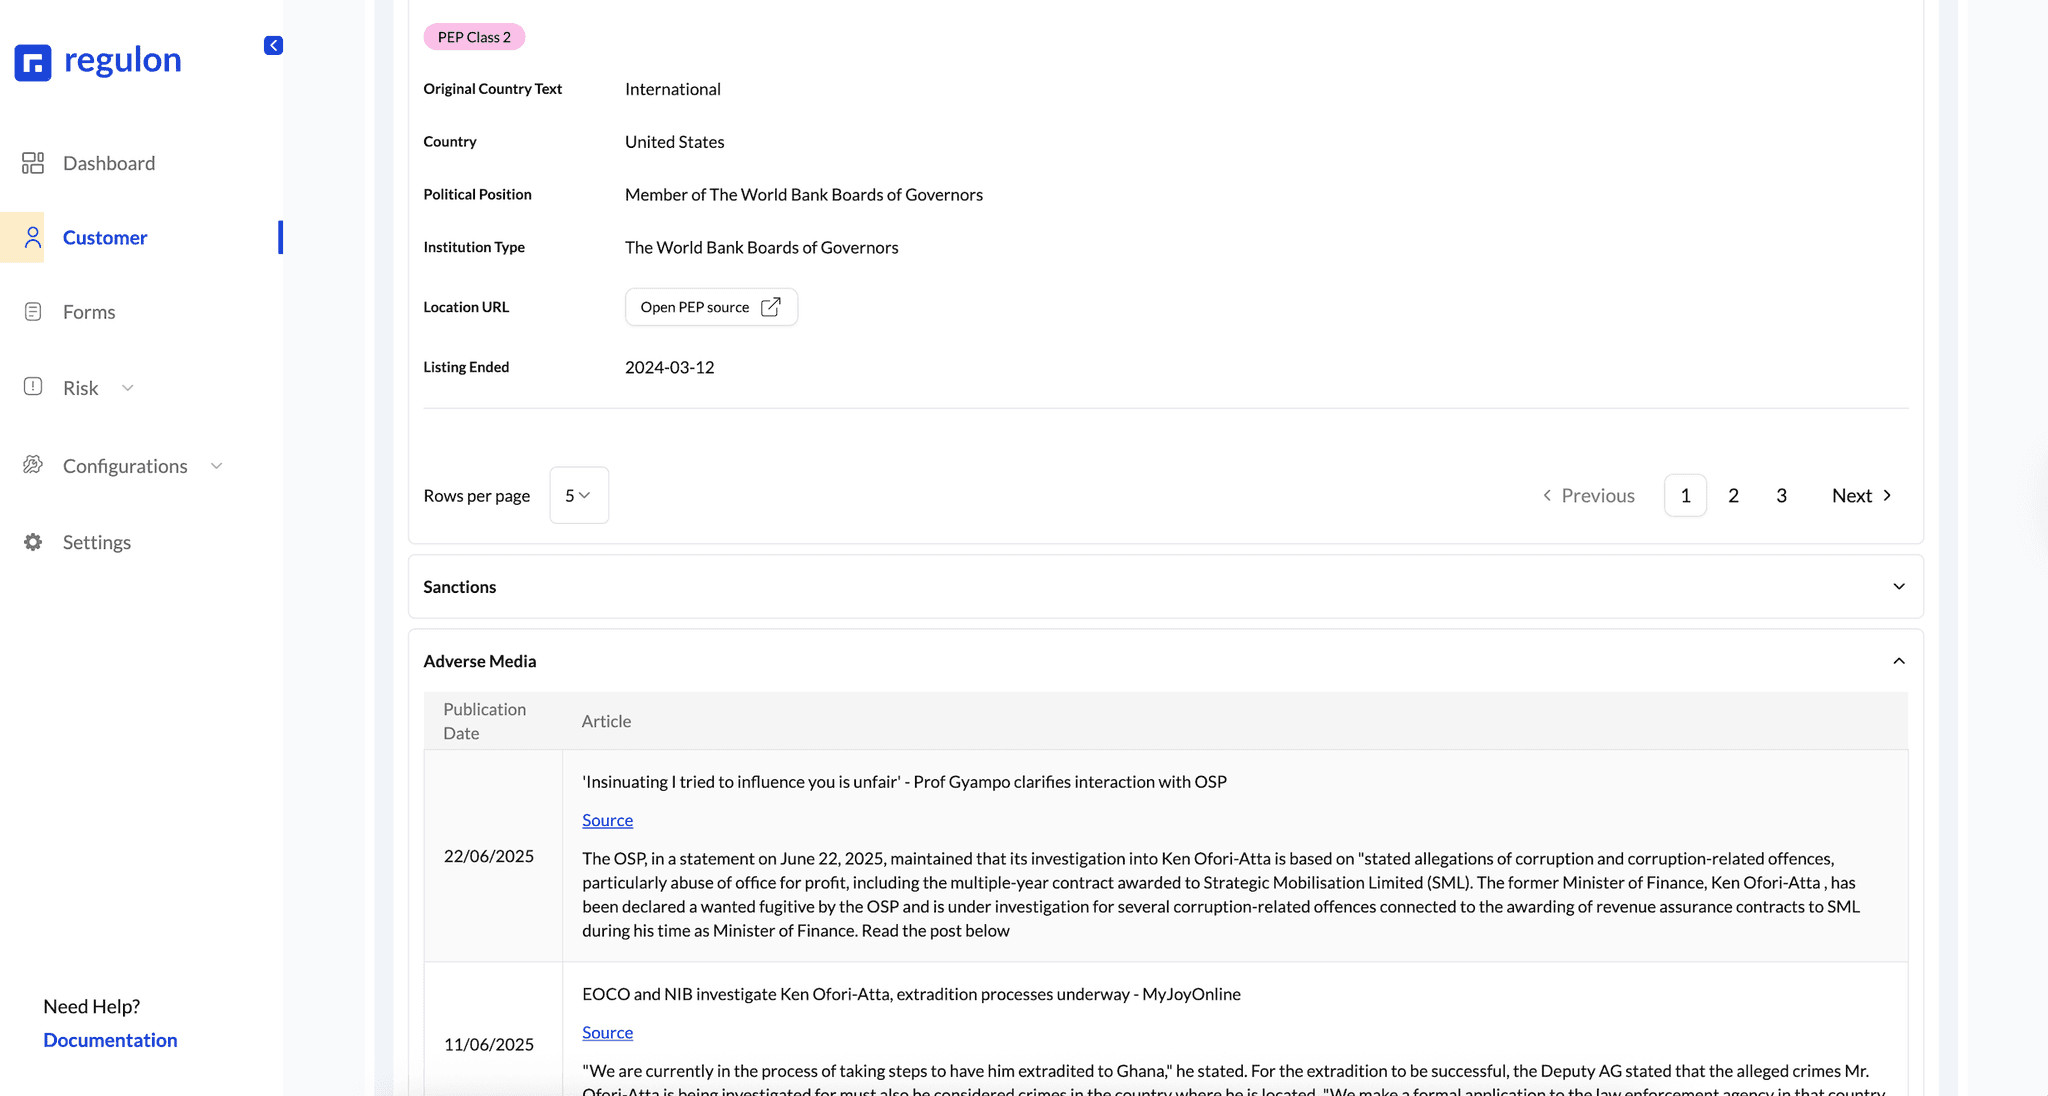Click the Country field label
This screenshot has height=1096, width=2048.
449,142
